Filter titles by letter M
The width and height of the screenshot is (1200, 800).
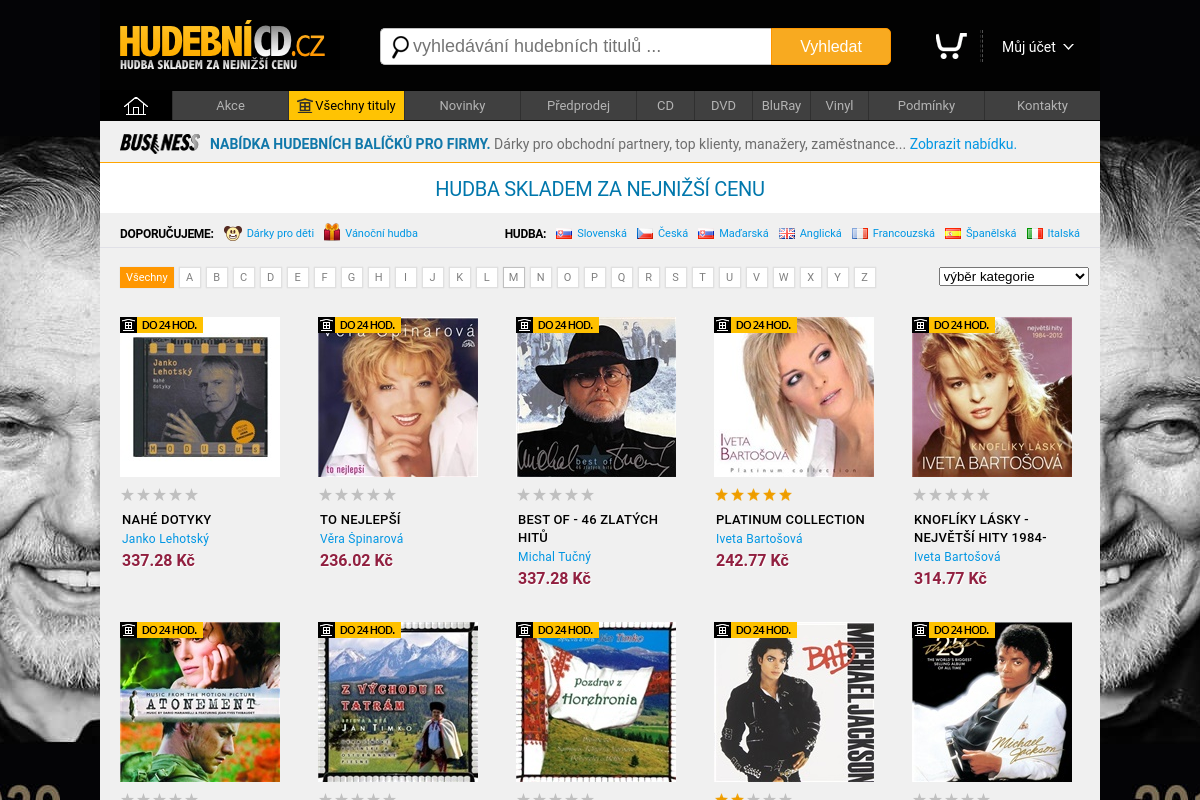[514, 277]
